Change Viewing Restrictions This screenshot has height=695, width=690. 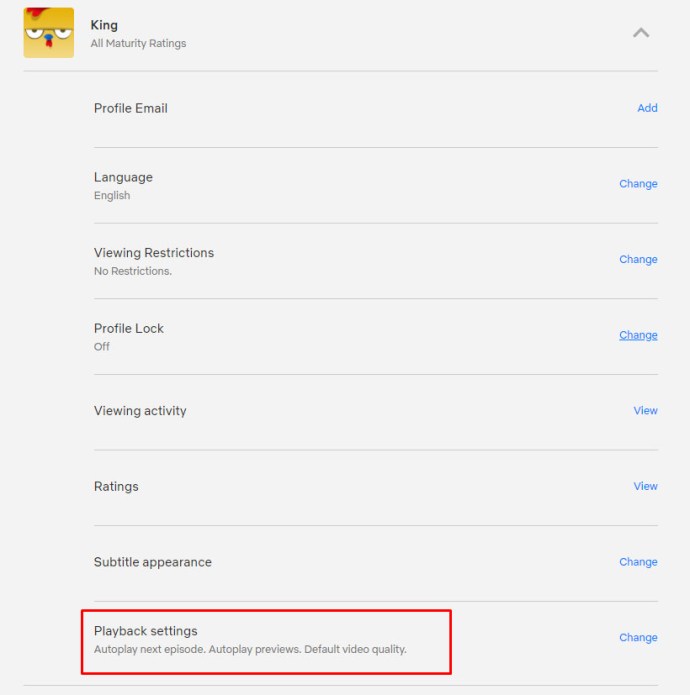click(x=638, y=259)
